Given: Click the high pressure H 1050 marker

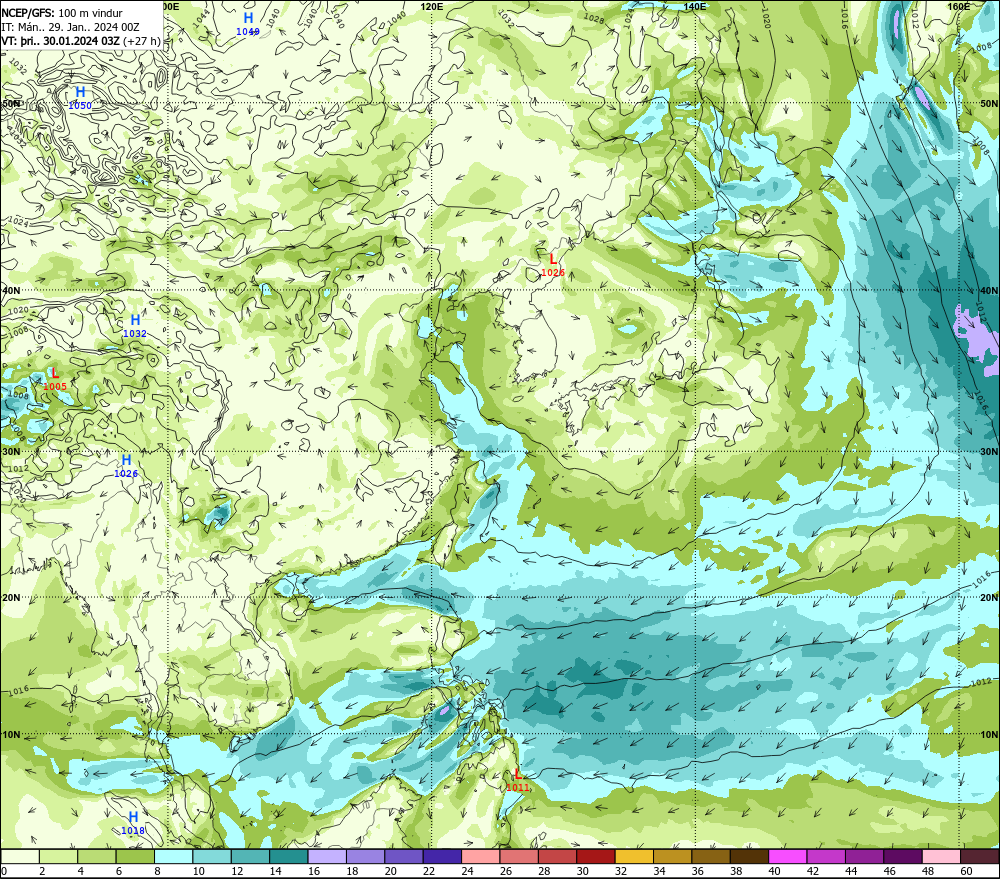Looking at the screenshot, I should (x=80, y=98).
